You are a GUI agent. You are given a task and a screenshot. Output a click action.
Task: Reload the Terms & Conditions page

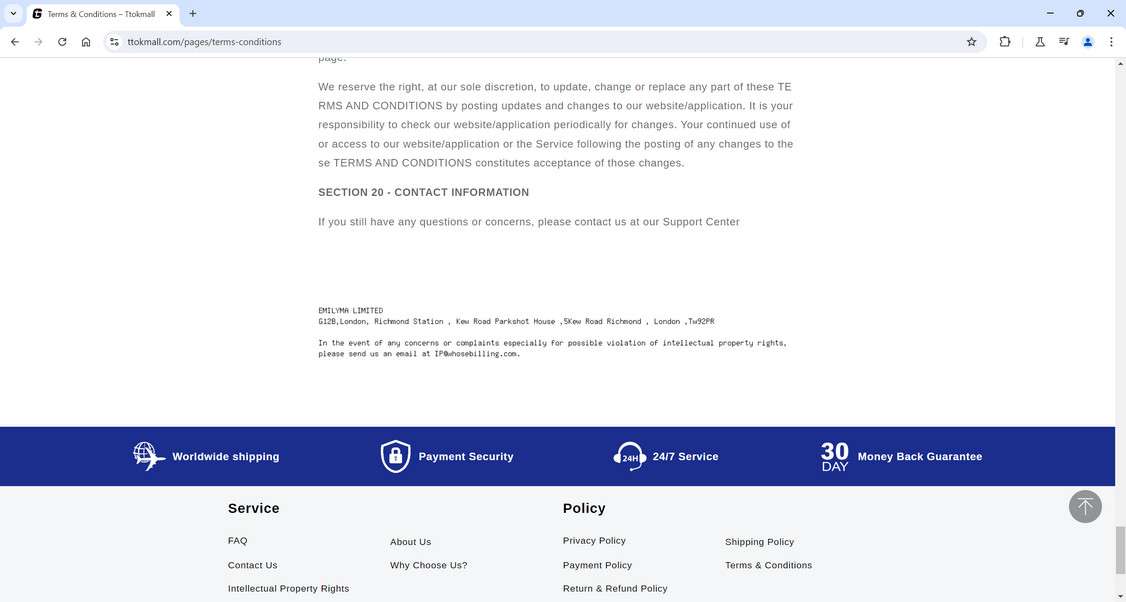coord(62,42)
